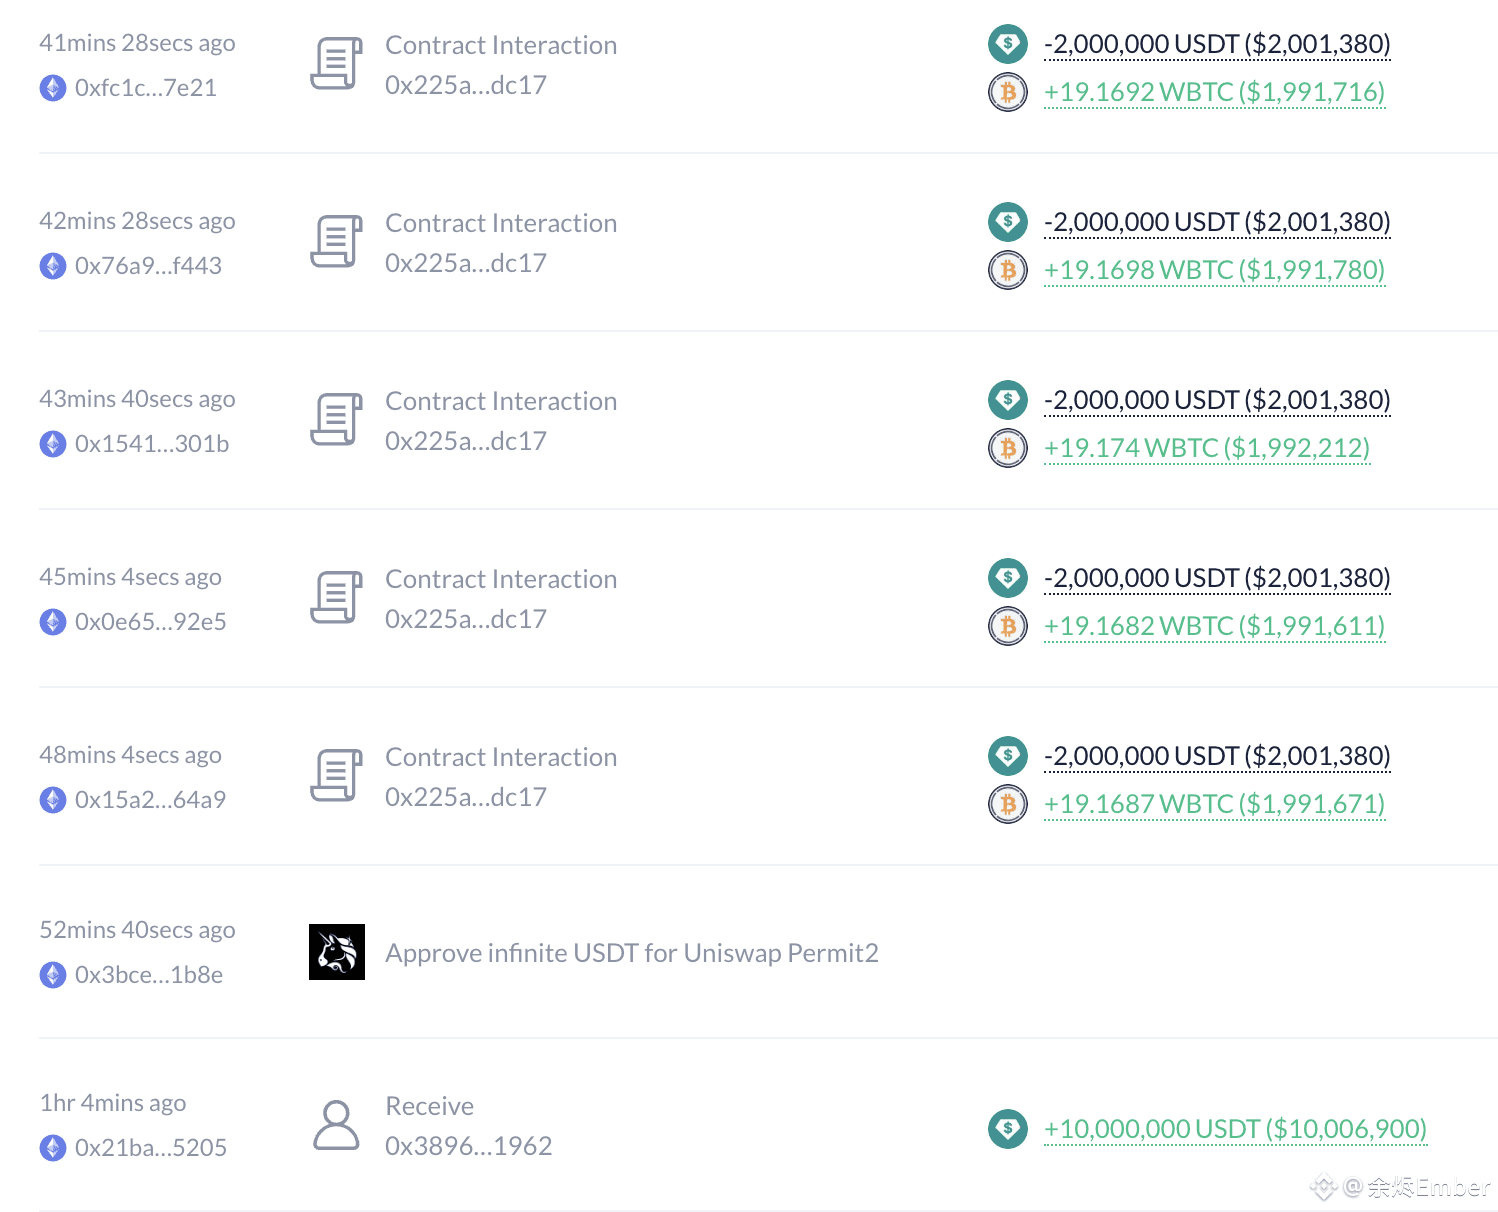The width and height of the screenshot is (1498, 1212).
Task: Click Contract Interaction label in 41mins 28secs row
Action: click(501, 45)
